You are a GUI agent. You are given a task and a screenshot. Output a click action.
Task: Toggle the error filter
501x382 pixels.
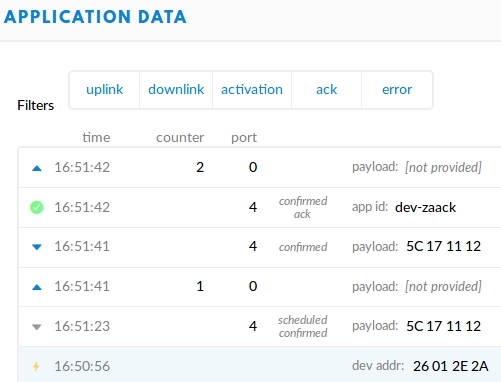pos(397,90)
